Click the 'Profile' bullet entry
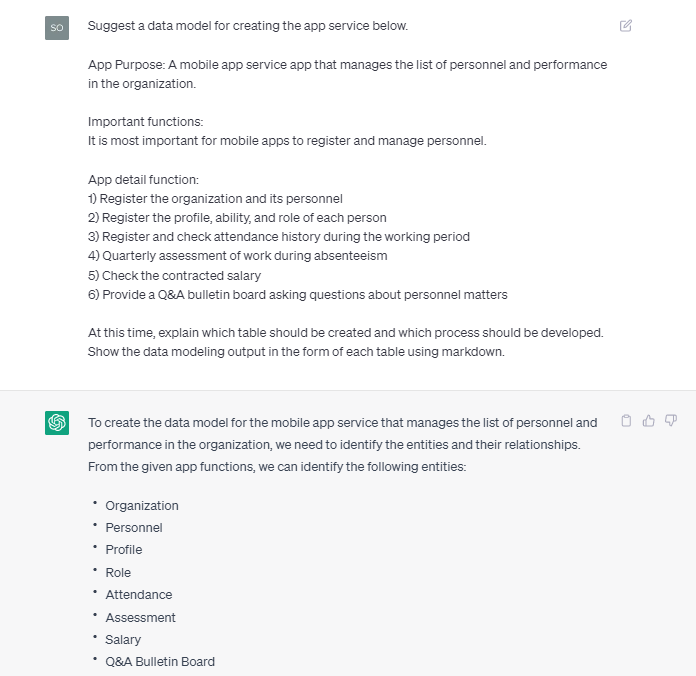The image size is (696, 676). point(124,550)
